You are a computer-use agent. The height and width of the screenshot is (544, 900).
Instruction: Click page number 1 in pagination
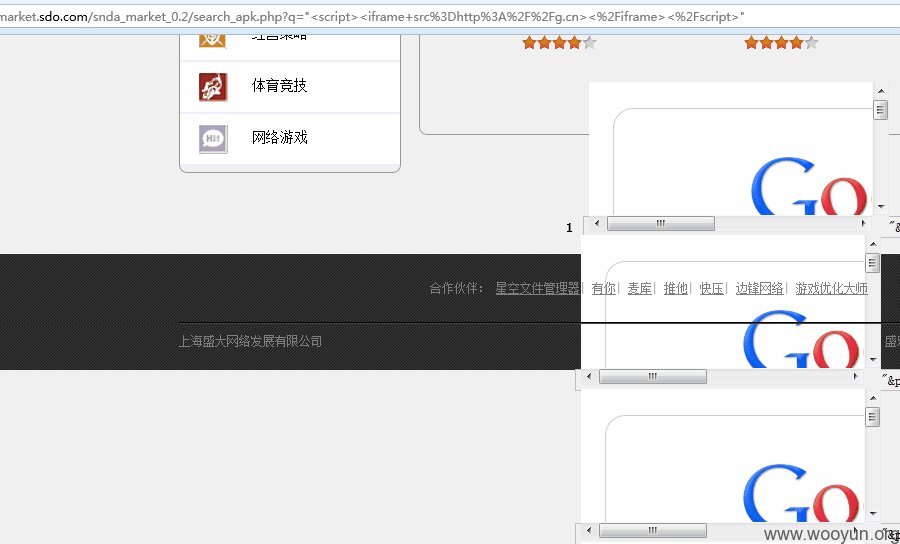tap(569, 228)
